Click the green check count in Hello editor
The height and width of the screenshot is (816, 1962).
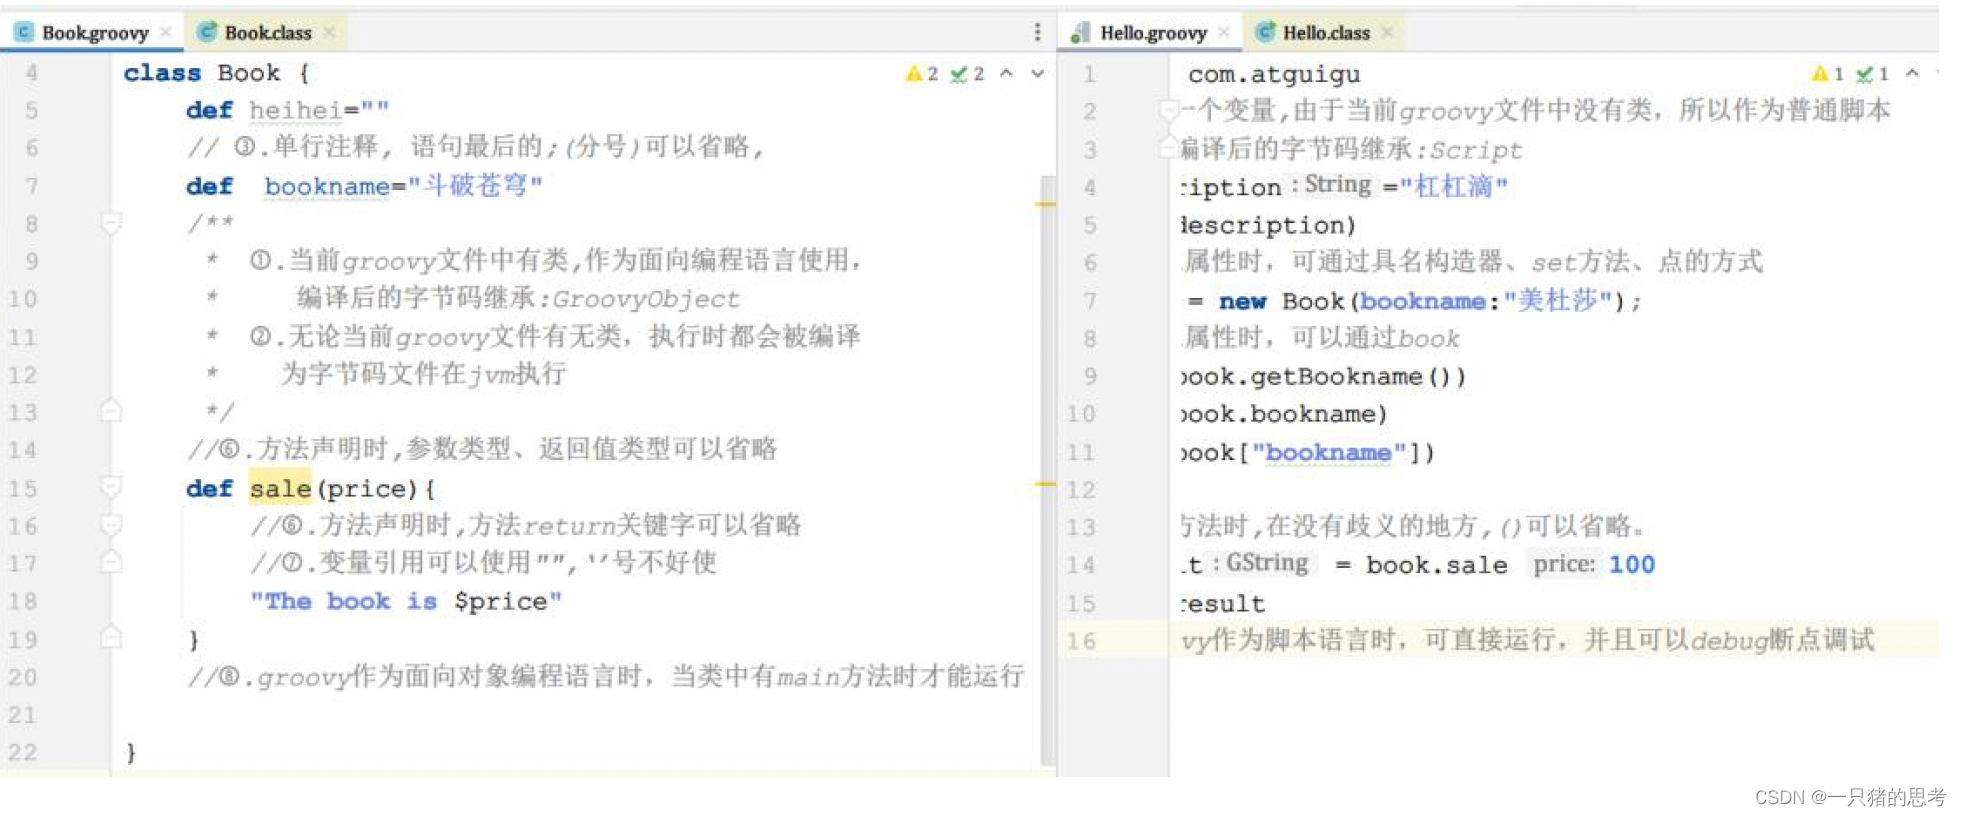[1872, 74]
